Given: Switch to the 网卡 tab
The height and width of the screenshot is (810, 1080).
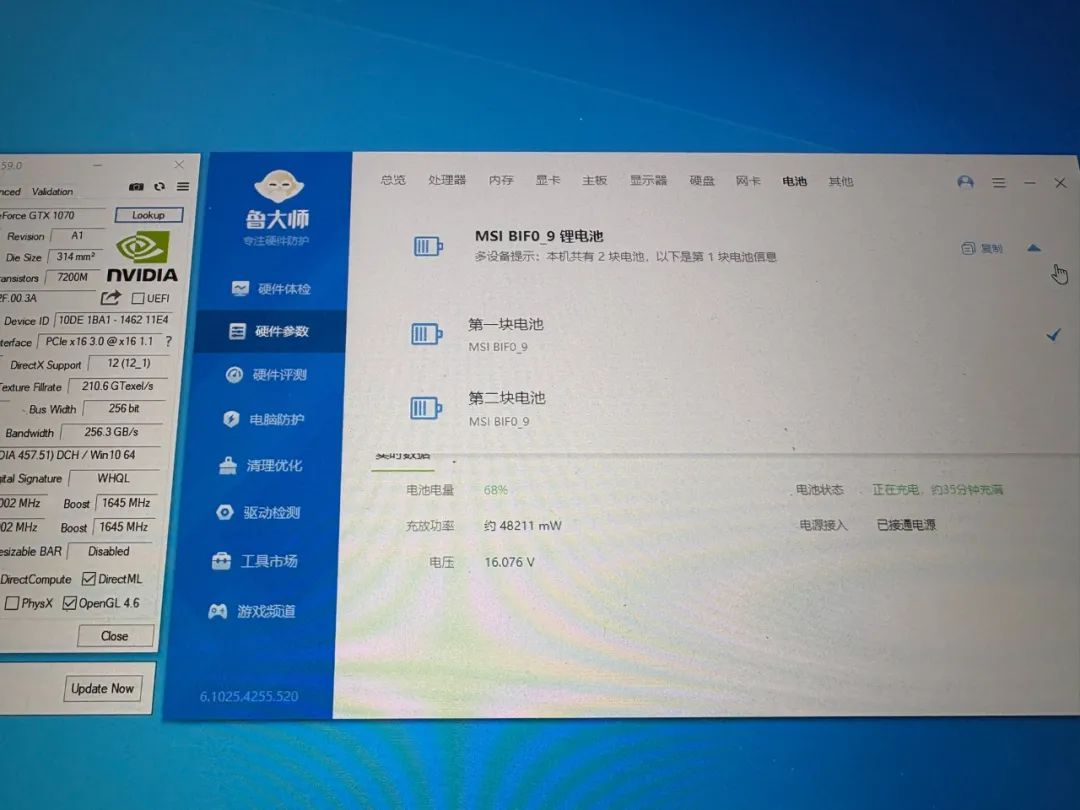Looking at the screenshot, I should click(x=748, y=181).
